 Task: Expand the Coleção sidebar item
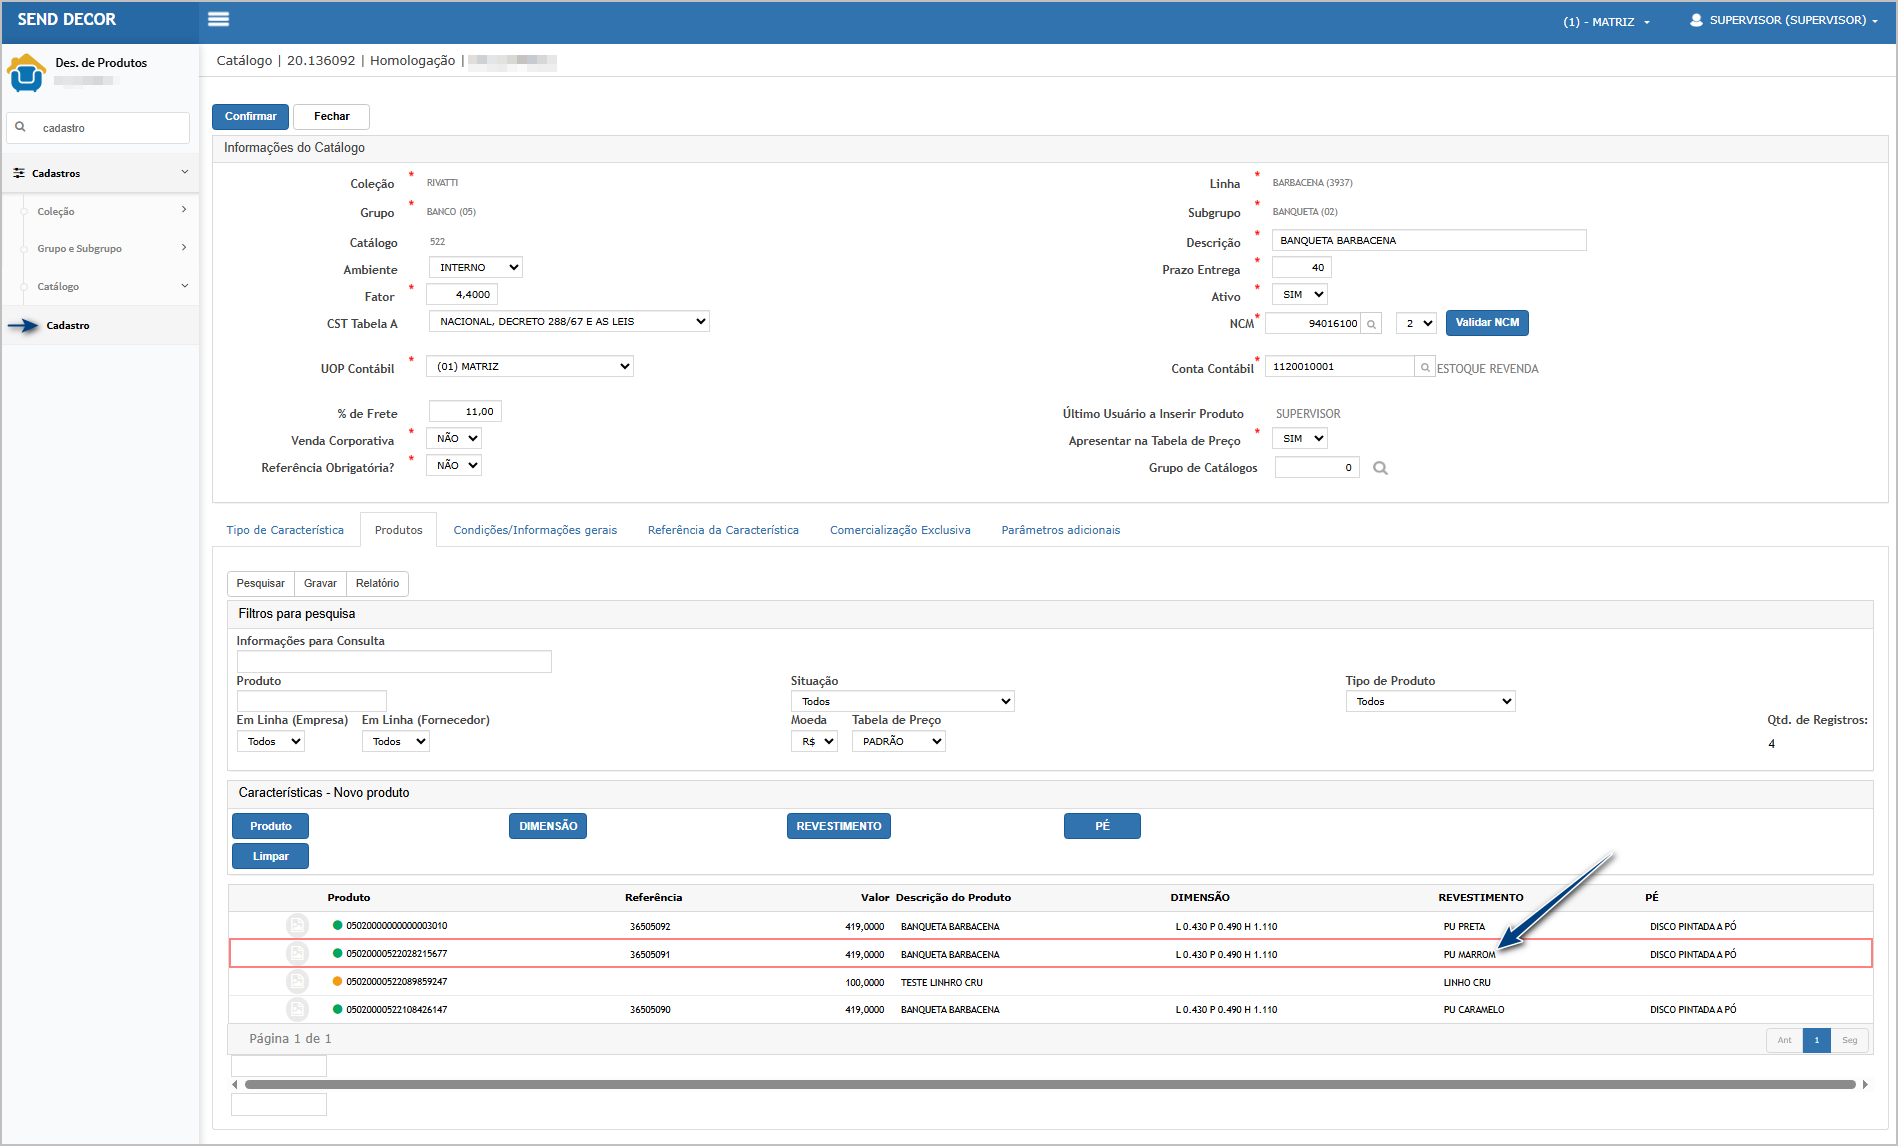point(100,211)
